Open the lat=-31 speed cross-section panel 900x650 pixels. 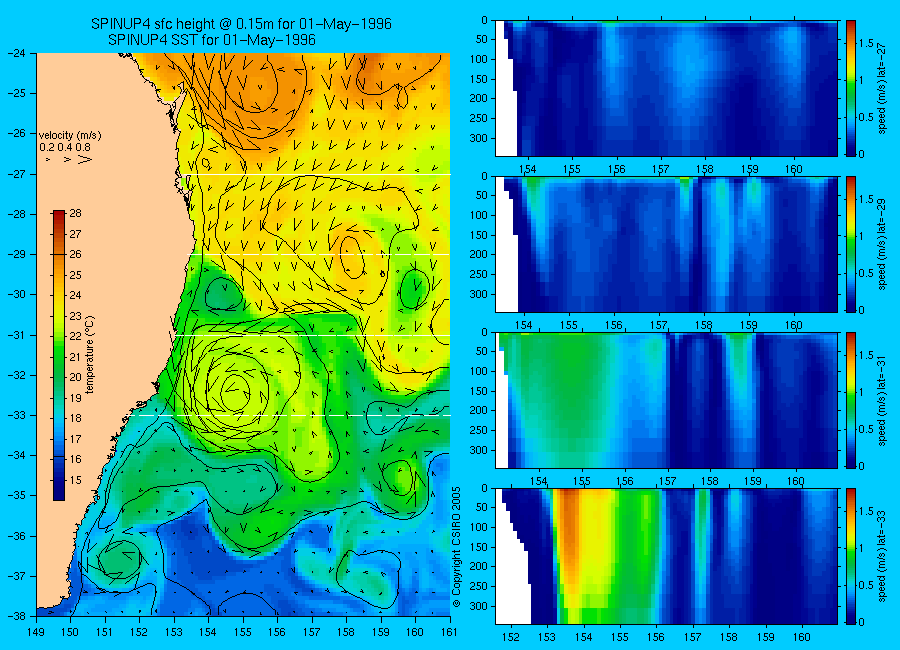666,400
